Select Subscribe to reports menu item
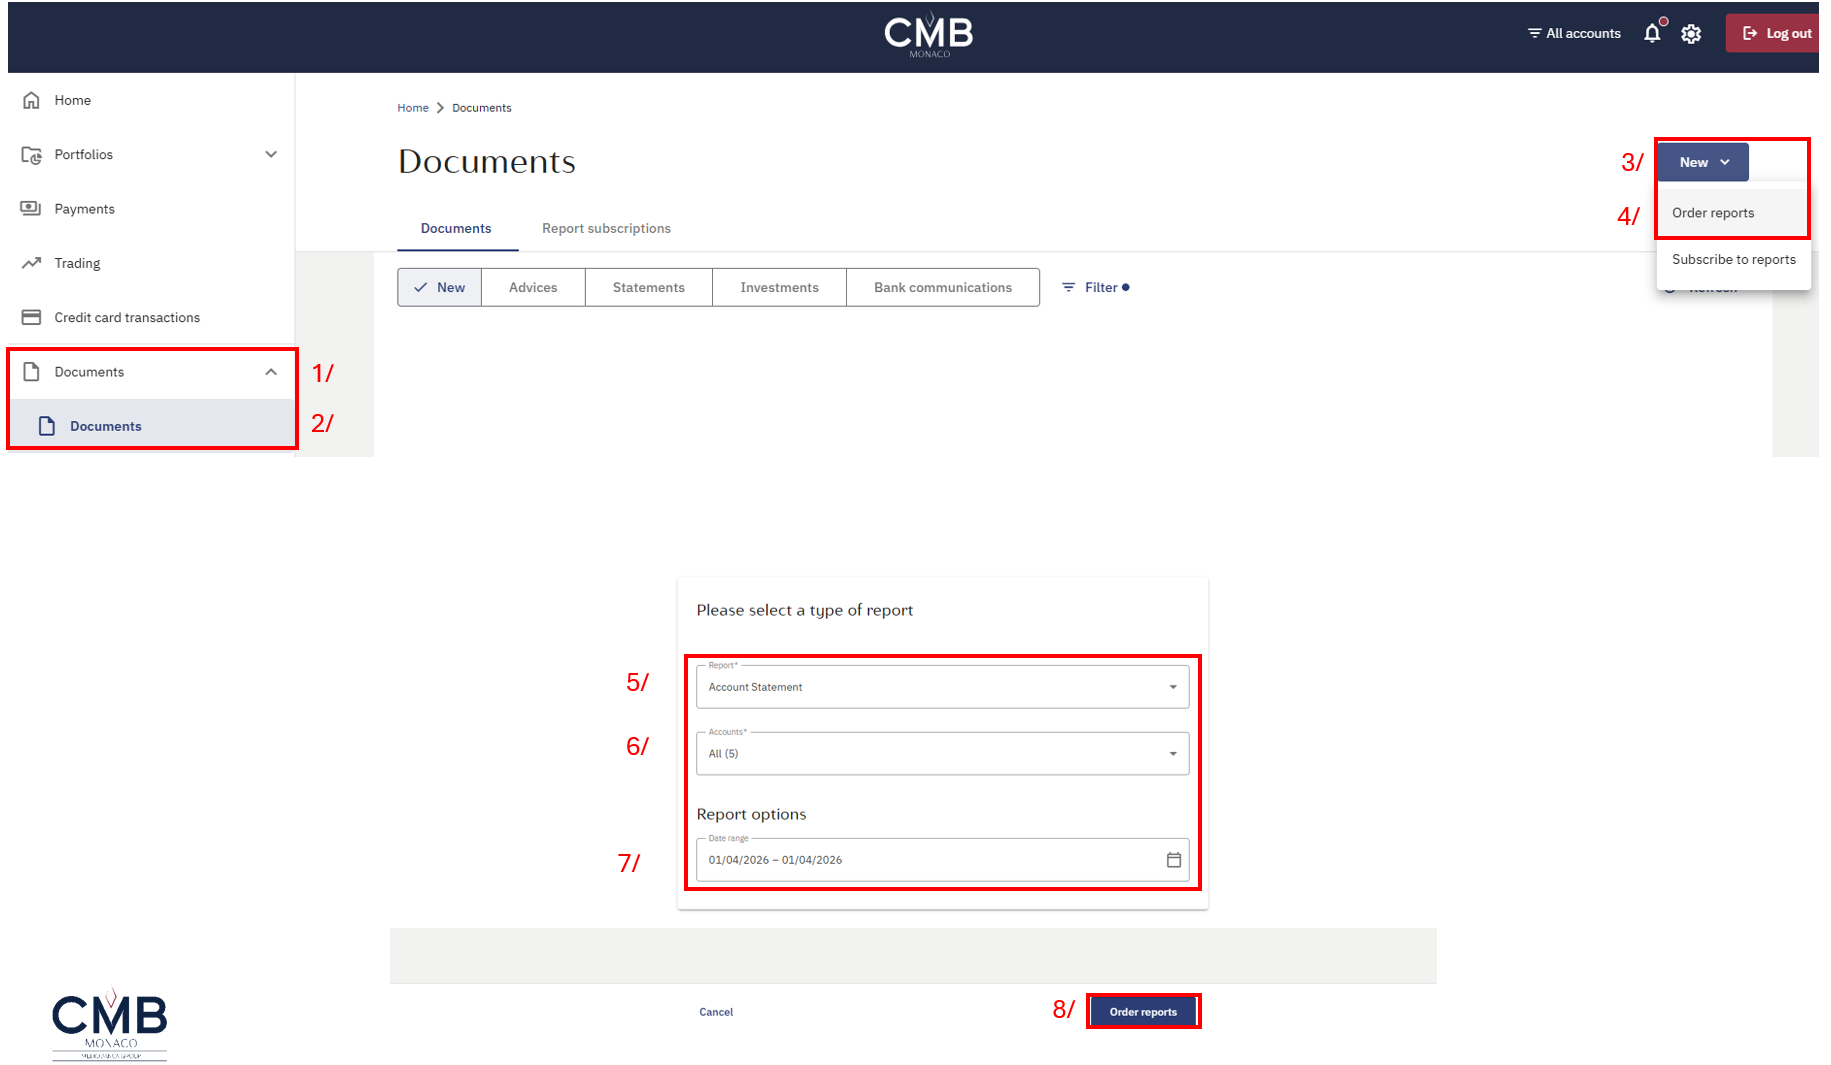The image size is (1831, 1065). click(1733, 259)
